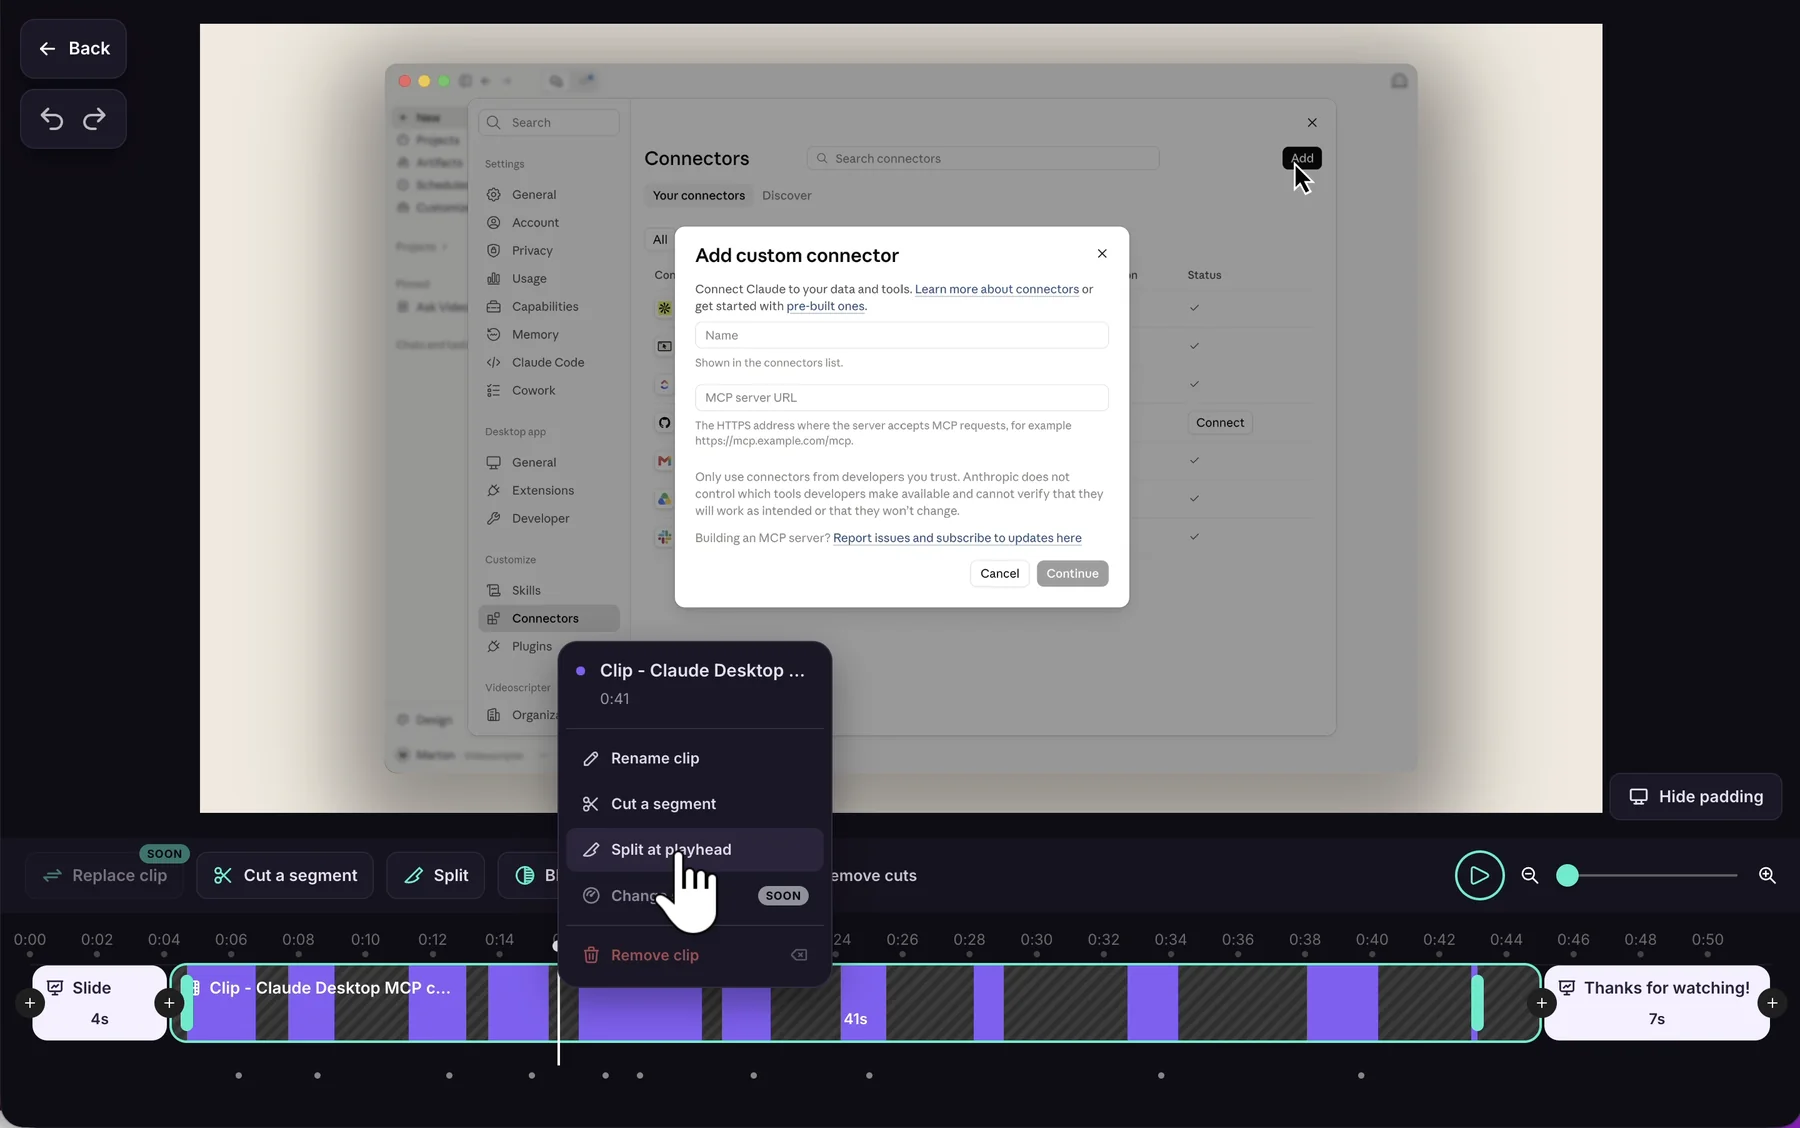
Task: Click the All filter tab
Action: [660, 239]
